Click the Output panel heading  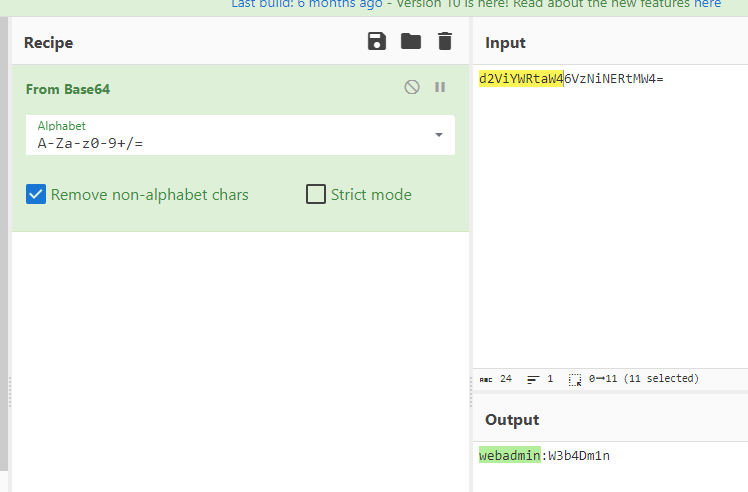(512, 419)
